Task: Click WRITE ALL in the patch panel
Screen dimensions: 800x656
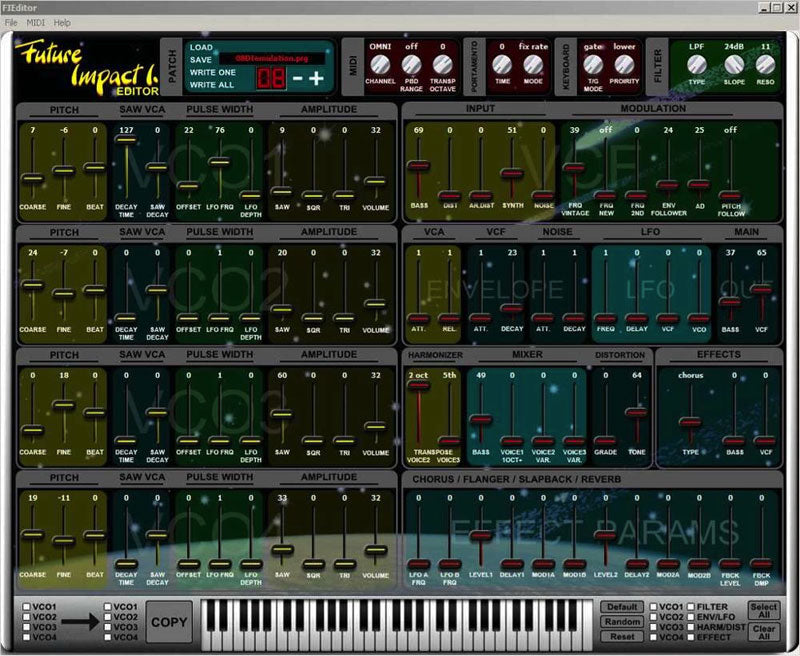Action: point(212,85)
